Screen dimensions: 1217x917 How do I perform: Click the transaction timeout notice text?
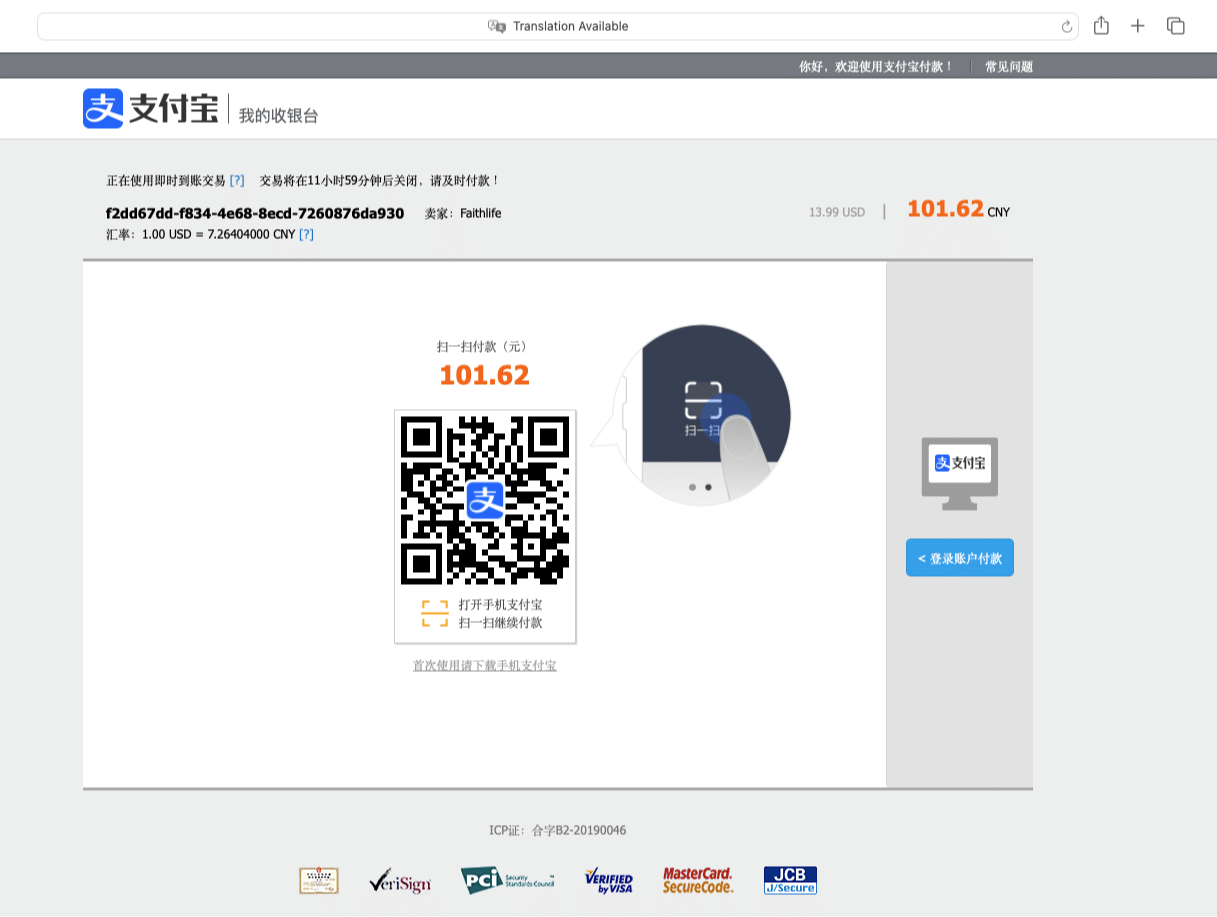[380, 181]
